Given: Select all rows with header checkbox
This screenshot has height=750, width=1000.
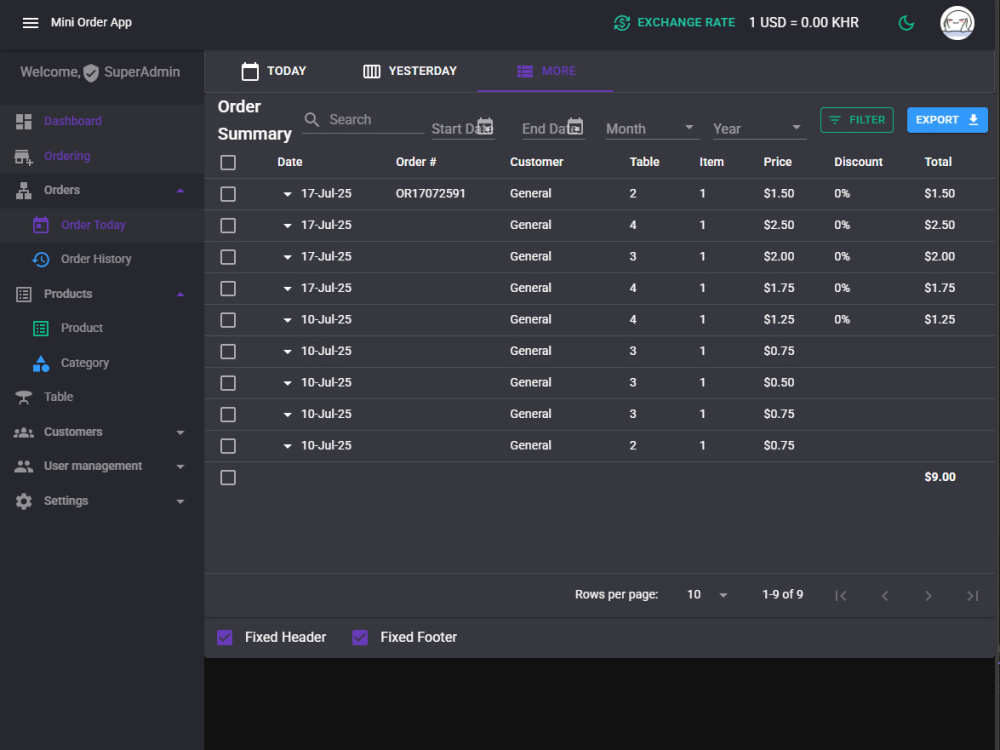Looking at the screenshot, I should click(x=228, y=163).
